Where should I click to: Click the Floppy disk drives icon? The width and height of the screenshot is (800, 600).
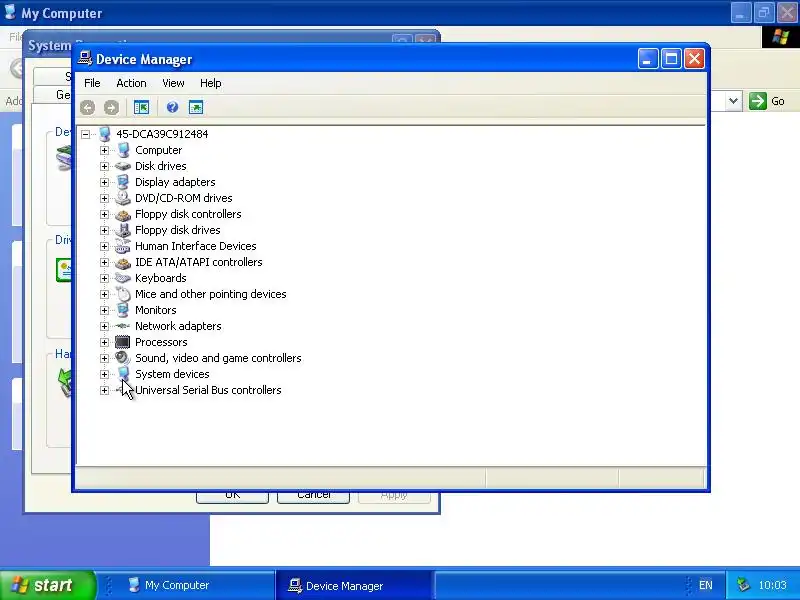[123, 230]
